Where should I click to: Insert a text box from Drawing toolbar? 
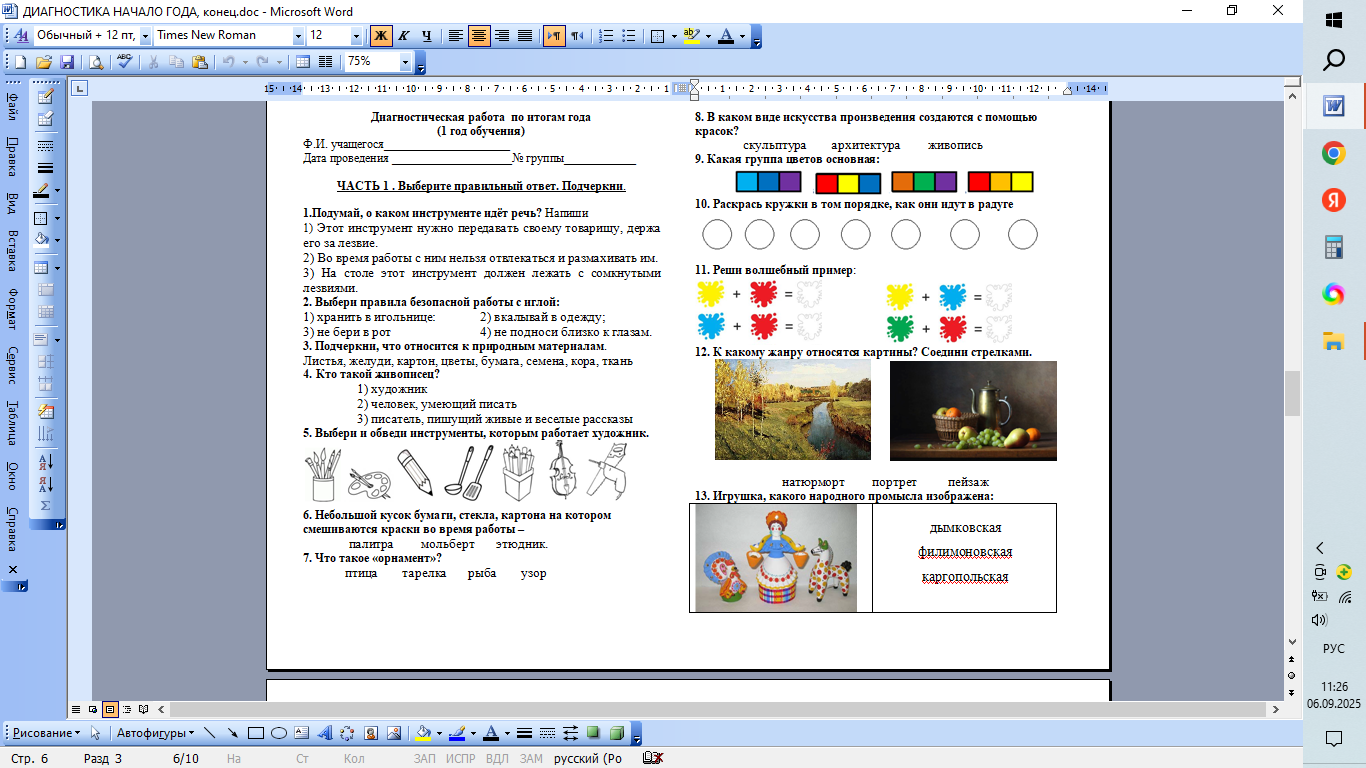click(302, 733)
